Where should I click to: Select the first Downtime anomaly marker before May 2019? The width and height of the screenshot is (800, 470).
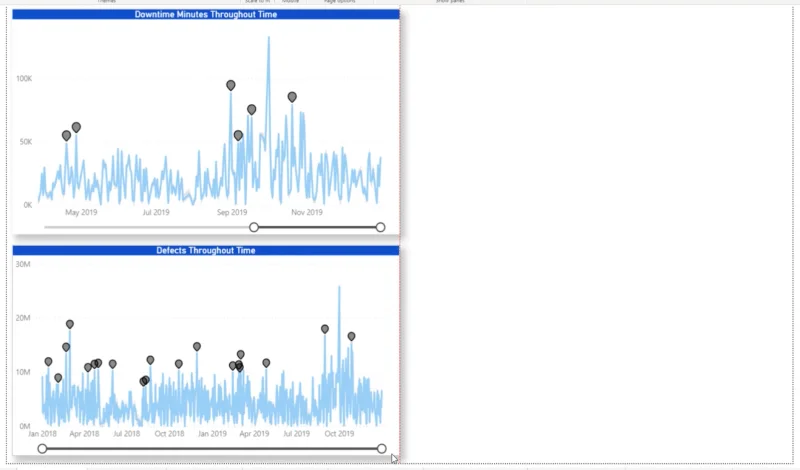tap(66, 136)
